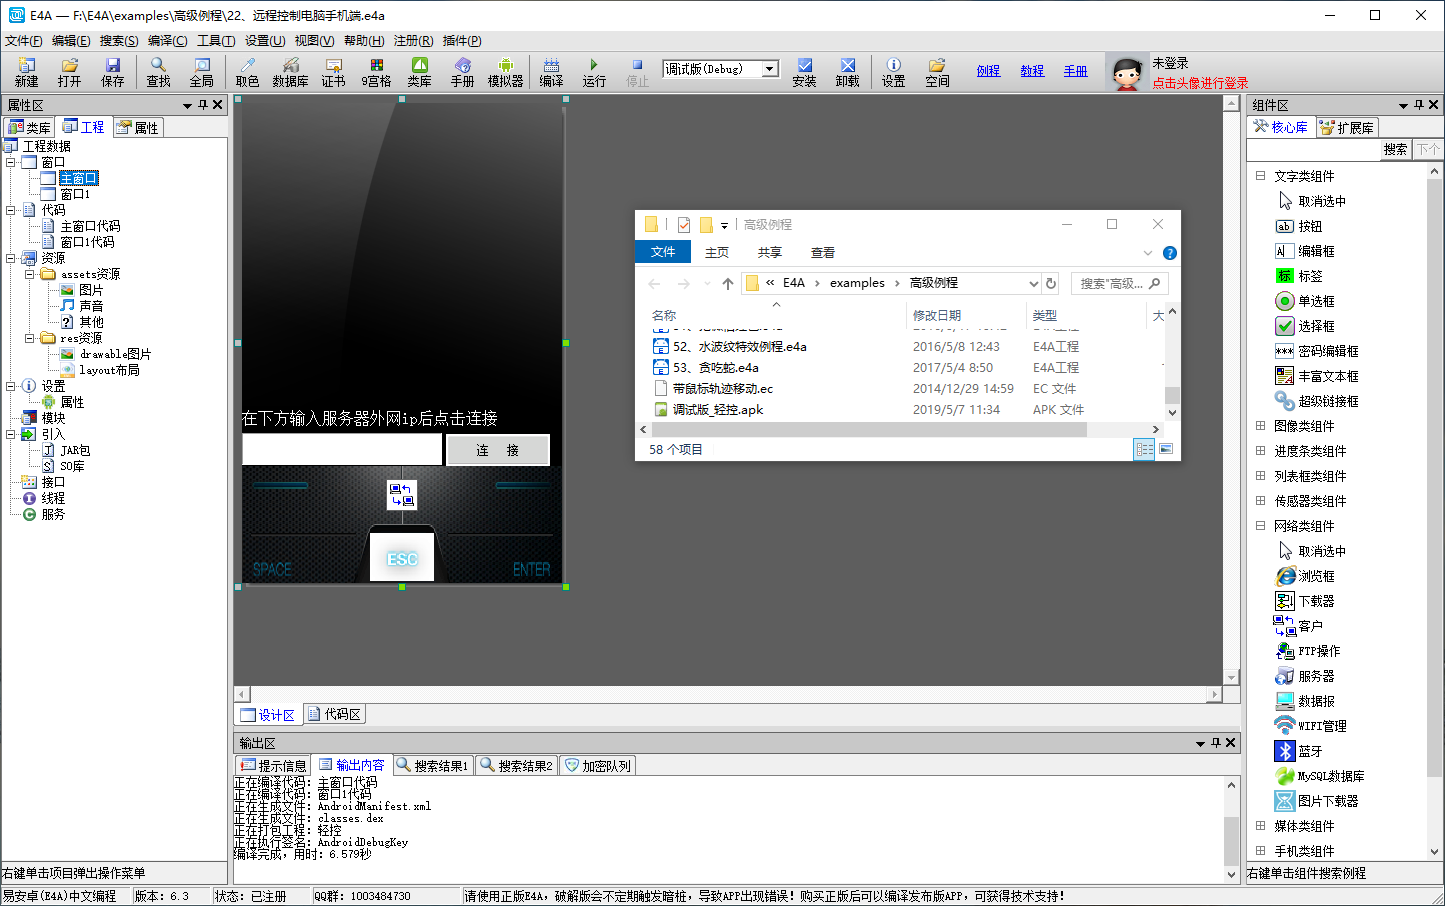Screen dimensions: 1445x906
Task: Select 主窗口代码 in project tree
Action: click(90, 226)
